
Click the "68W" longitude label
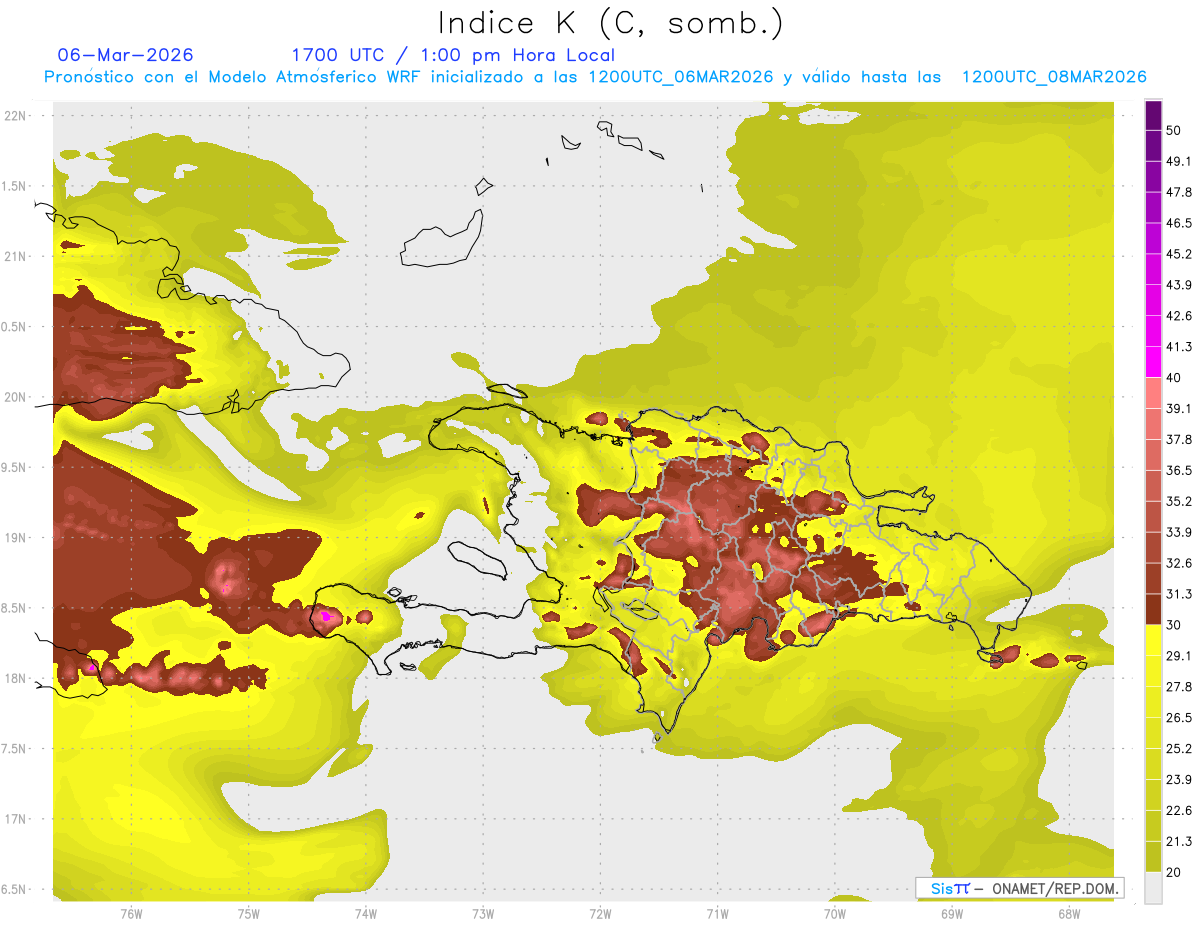1069,913
